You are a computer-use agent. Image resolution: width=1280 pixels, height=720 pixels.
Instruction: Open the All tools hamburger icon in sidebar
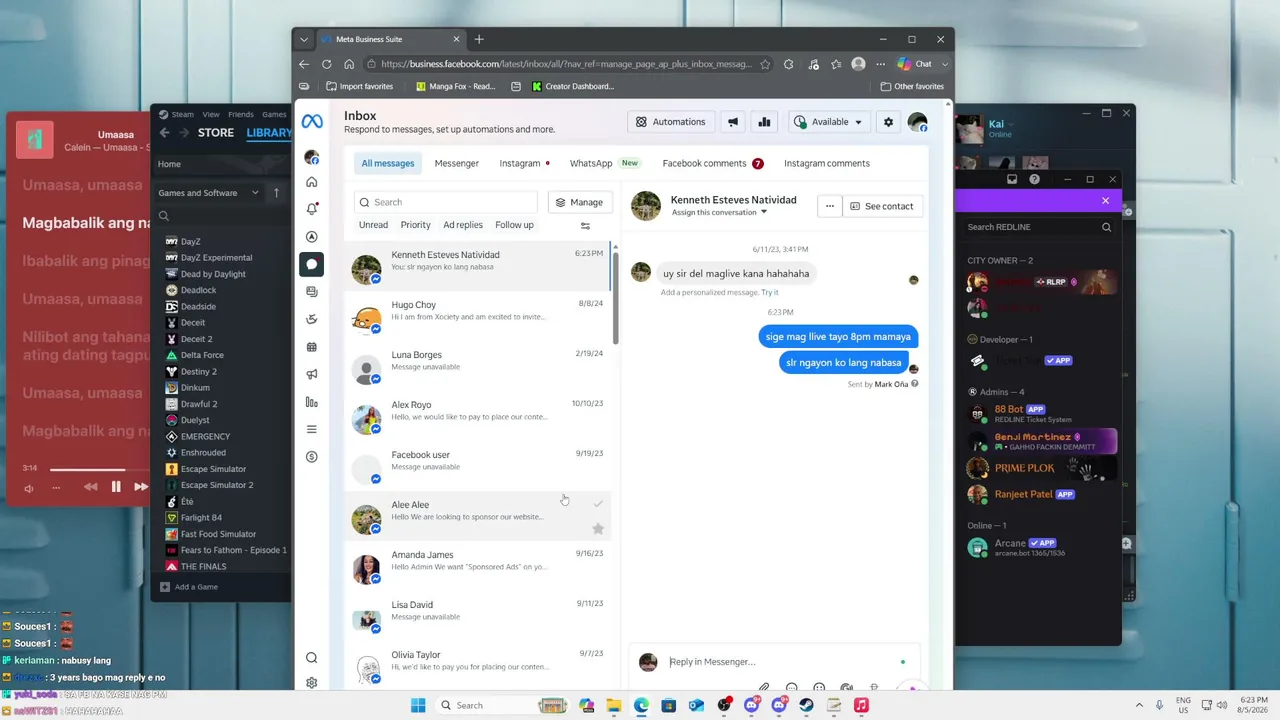312,429
